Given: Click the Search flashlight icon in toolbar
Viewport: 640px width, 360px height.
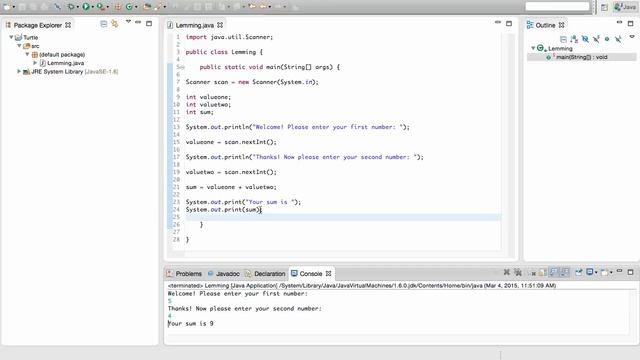Looking at the screenshot, I should pyautogui.click(x=158, y=7).
